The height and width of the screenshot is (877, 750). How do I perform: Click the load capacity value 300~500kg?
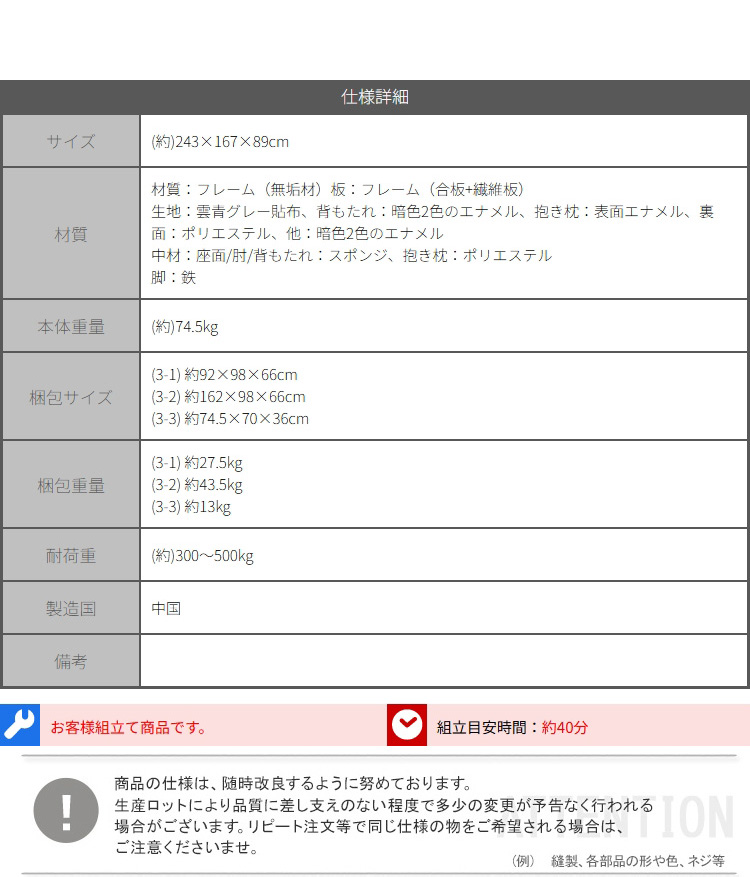point(202,556)
